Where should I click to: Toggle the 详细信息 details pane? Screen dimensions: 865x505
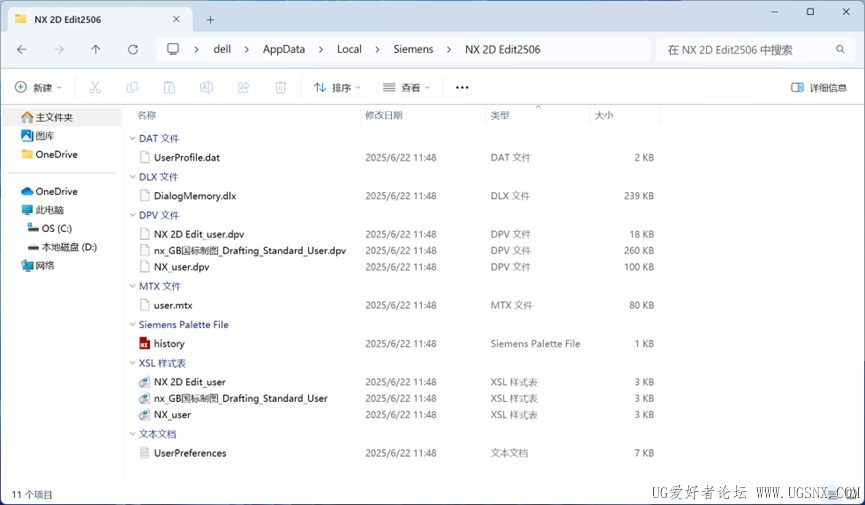(819, 87)
